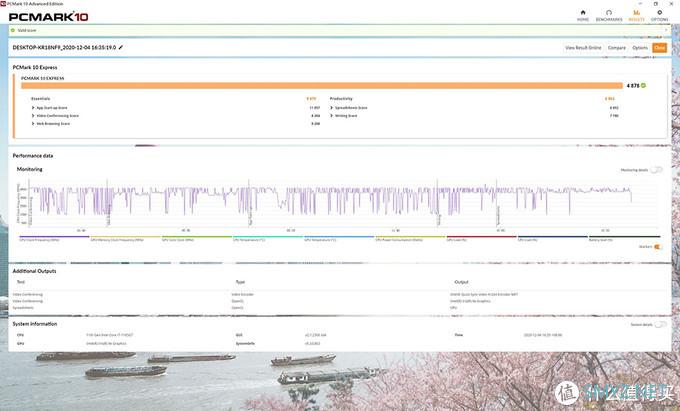Image resolution: width=680 pixels, height=411 pixels.
Task: Click the Time label in System information
Action: [459, 335]
